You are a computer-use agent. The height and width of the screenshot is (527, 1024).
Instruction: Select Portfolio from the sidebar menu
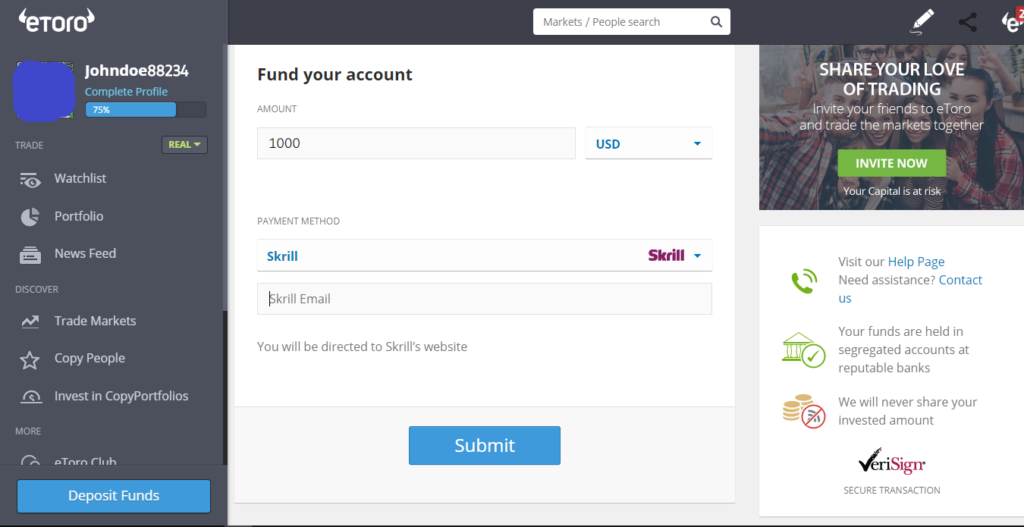pyautogui.click(x=79, y=217)
